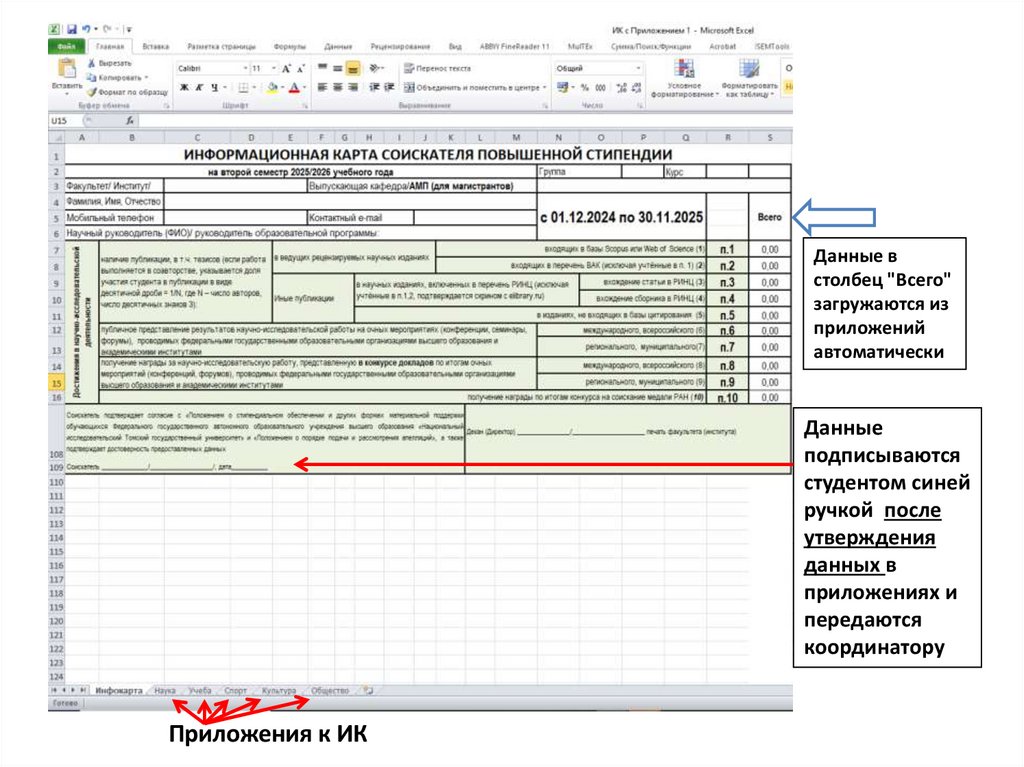
Task: Click the Name Box showing U15
Action: point(65,121)
